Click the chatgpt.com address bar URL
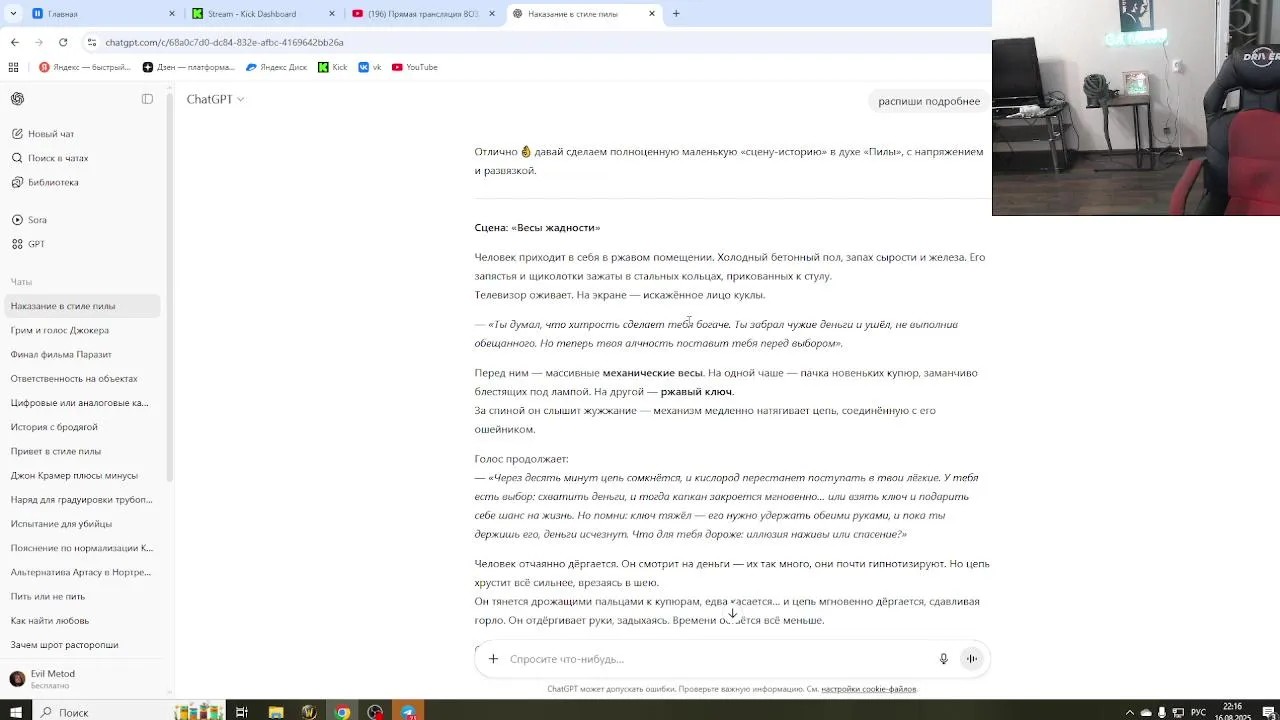Screen dimensions: 1280x720 (x=224, y=43)
